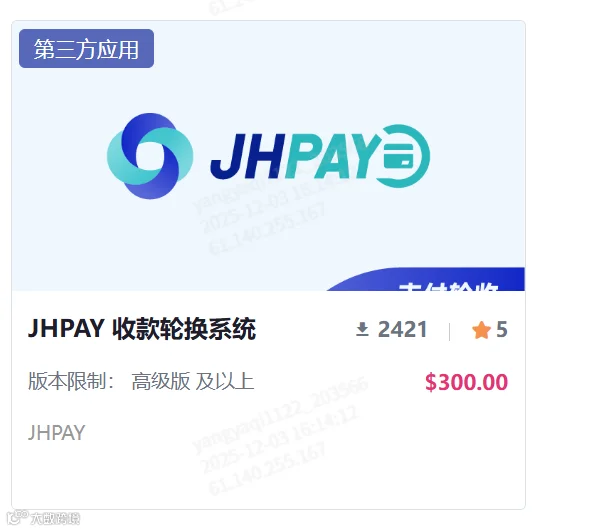This screenshot has width=597, height=531.
Task: Click the 版本限制 label
Action: (71, 381)
